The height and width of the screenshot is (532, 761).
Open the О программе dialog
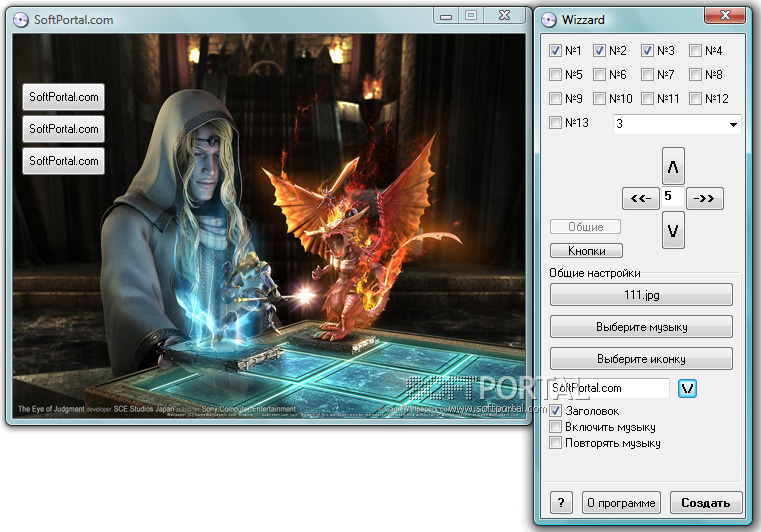pos(621,502)
